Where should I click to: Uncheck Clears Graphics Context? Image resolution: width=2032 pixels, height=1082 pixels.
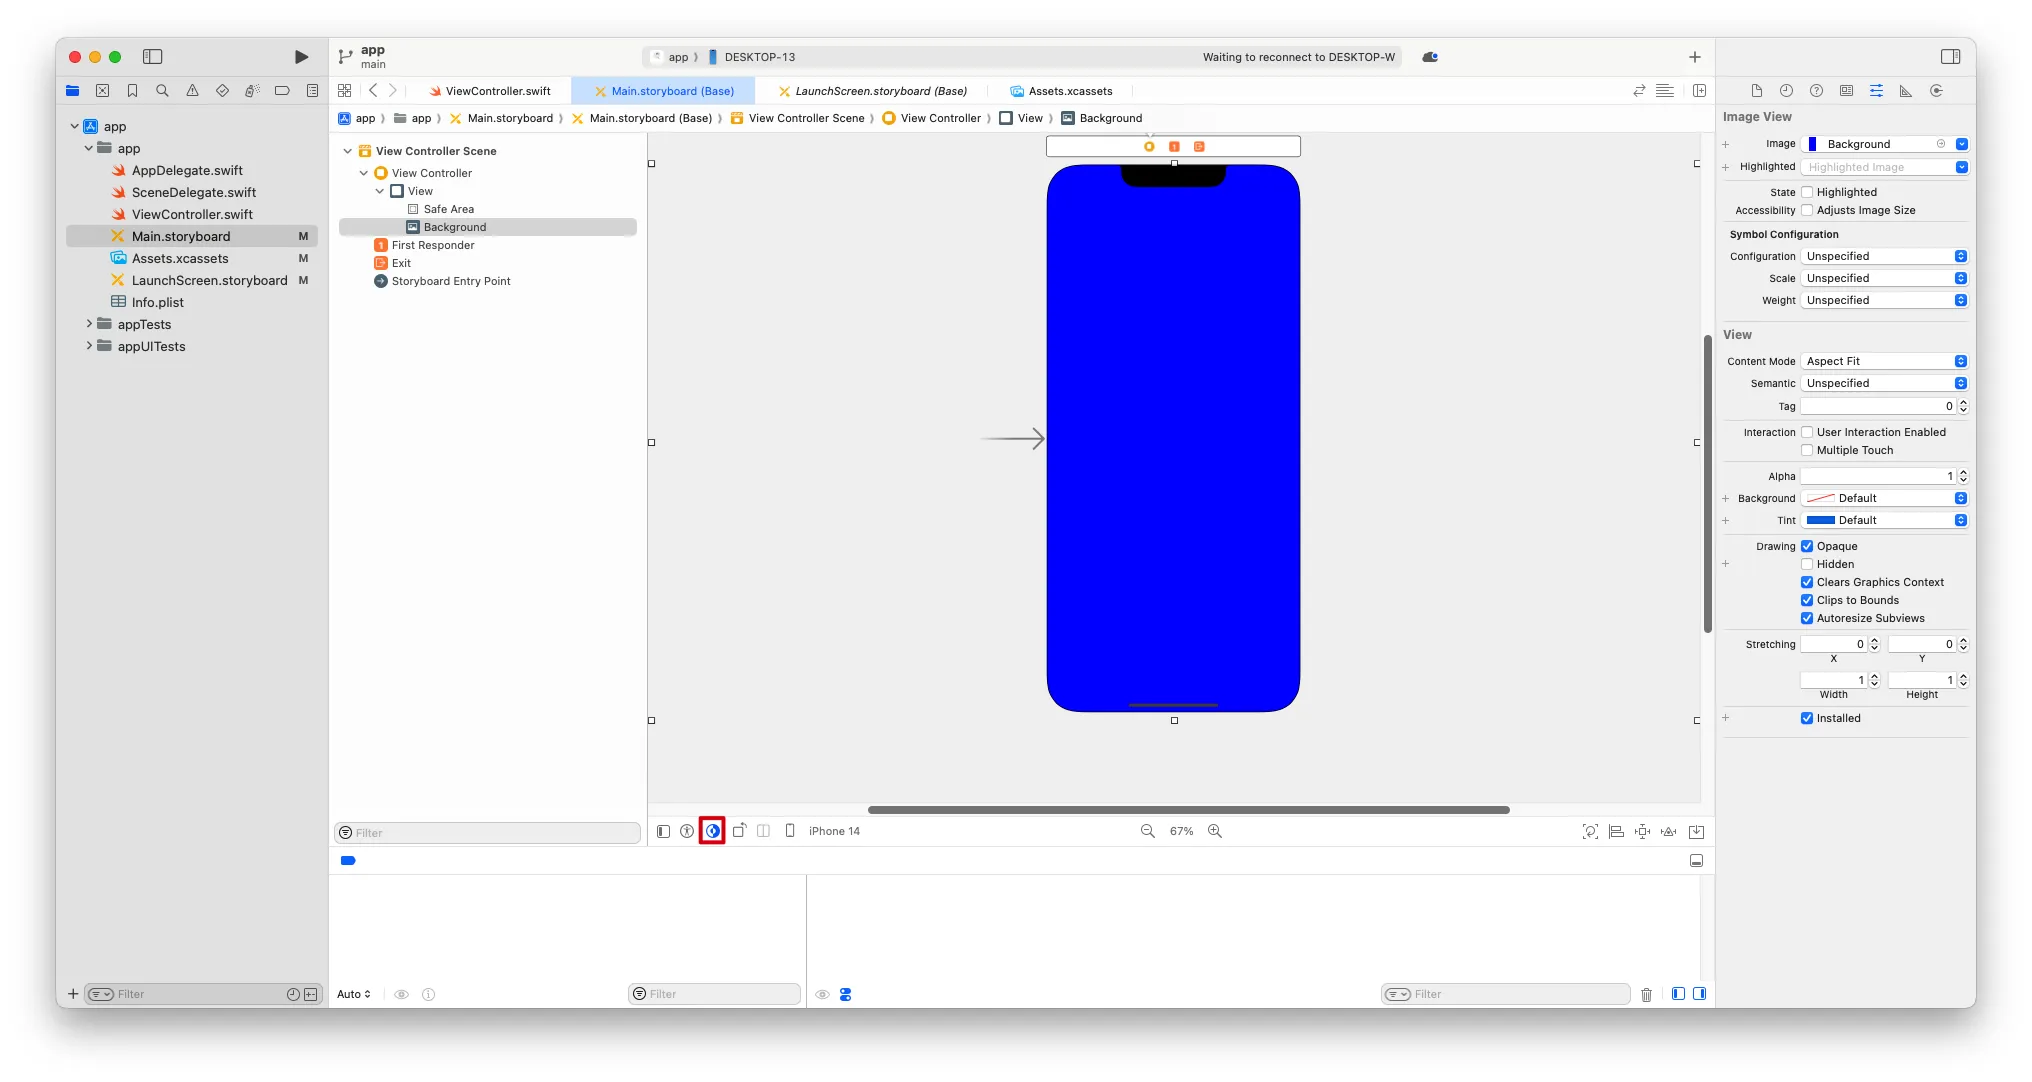point(1807,582)
